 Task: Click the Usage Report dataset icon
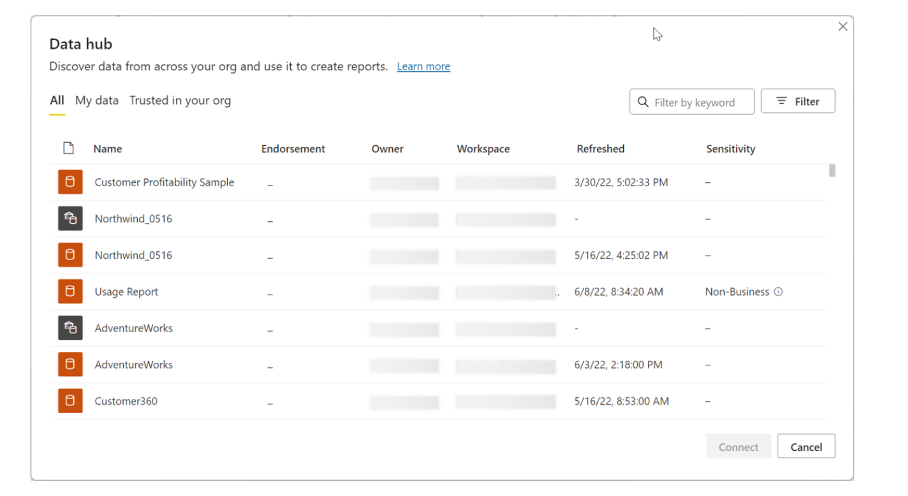click(70, 292)
